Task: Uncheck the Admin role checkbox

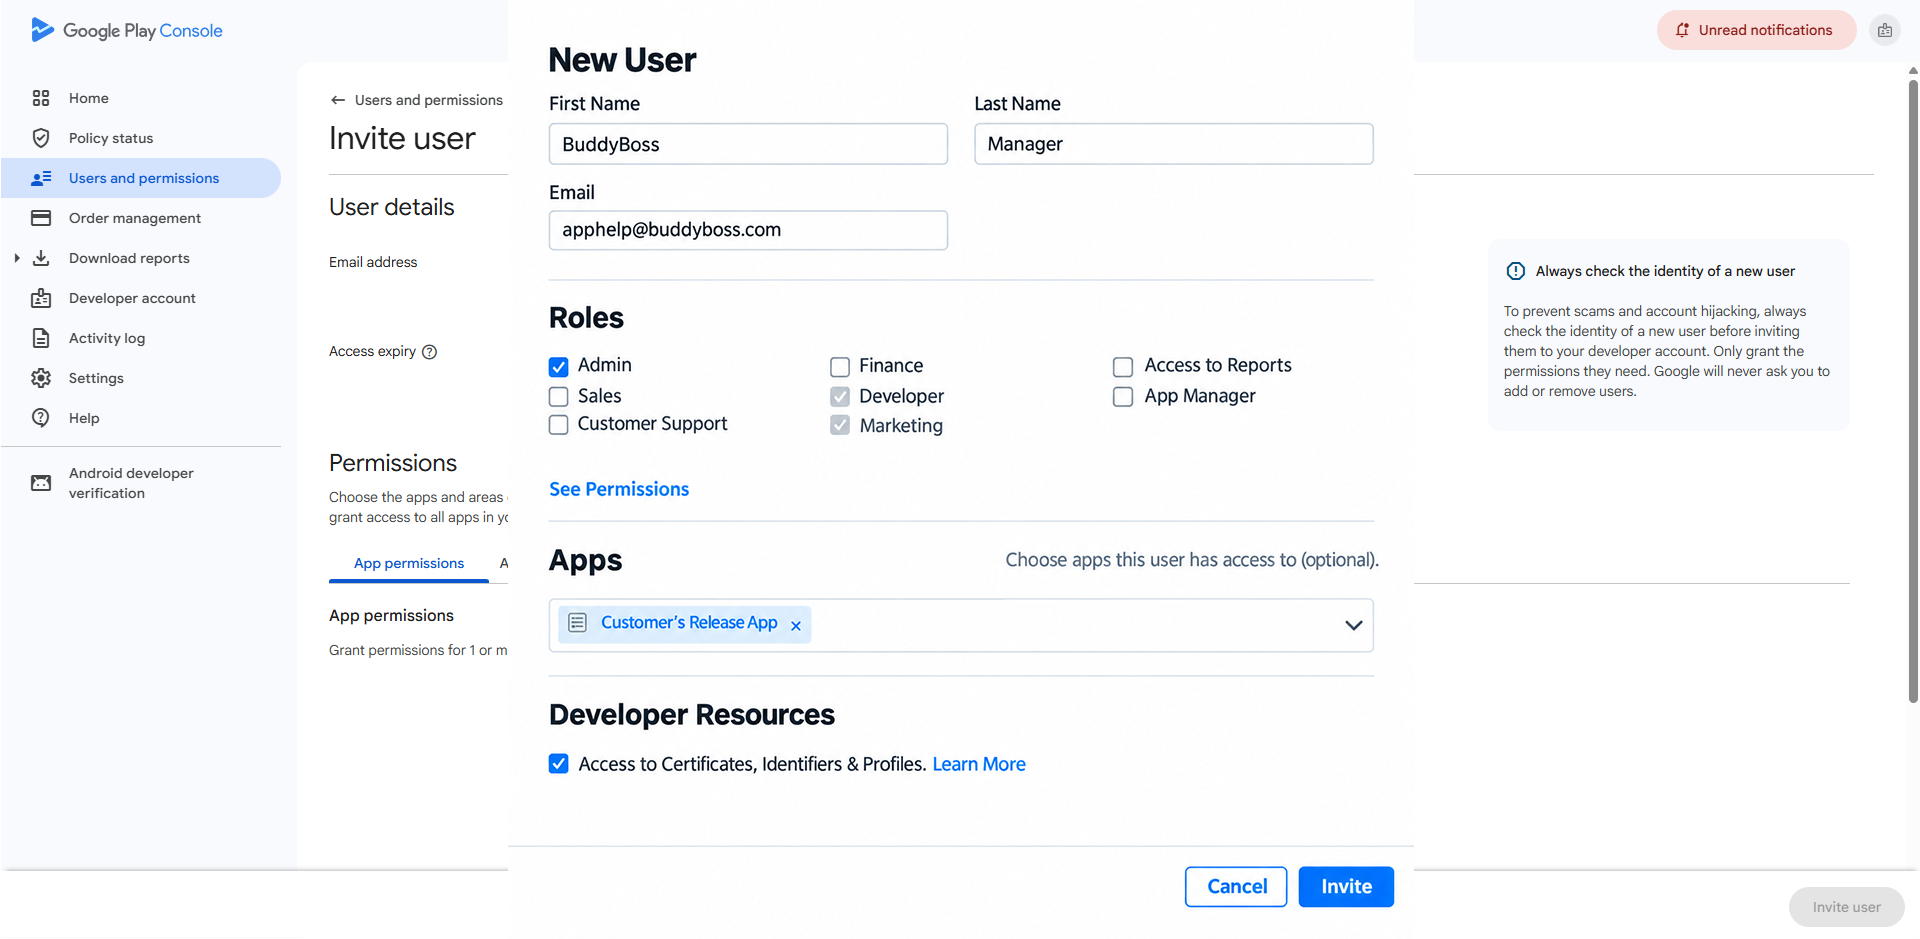Action: tap(559, 367)
